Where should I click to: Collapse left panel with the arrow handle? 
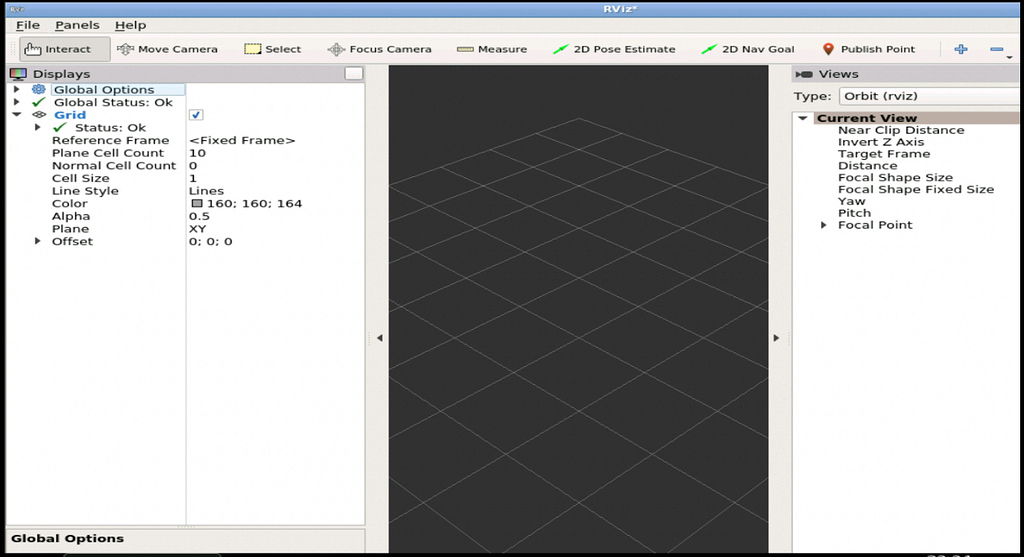379,338
